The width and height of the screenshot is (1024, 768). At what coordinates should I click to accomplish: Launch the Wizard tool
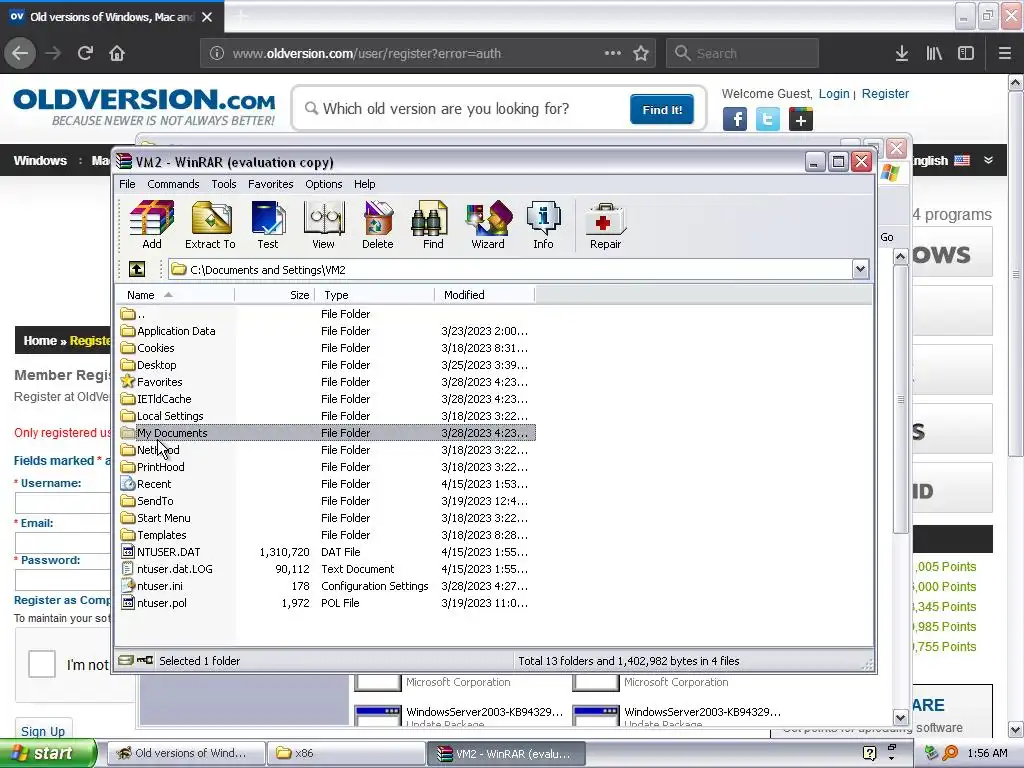point(488,225)
